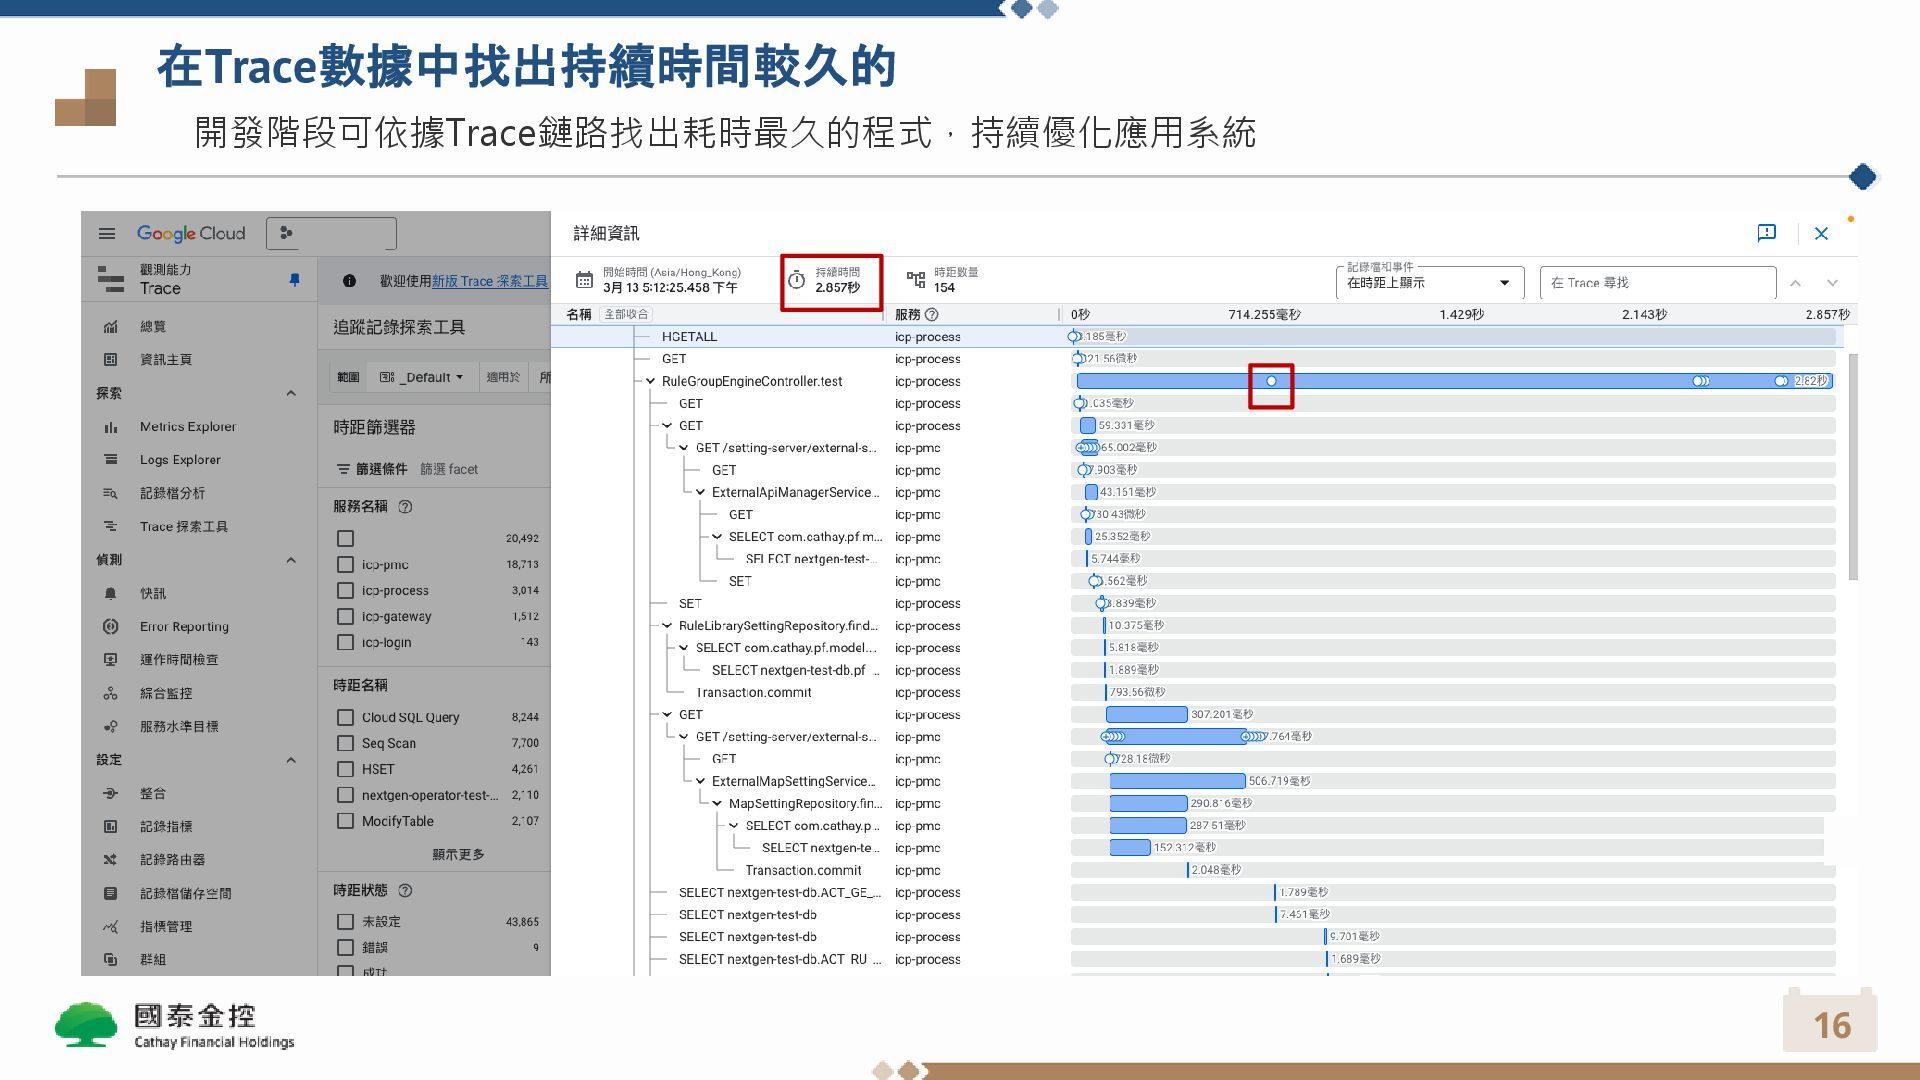
Task: Tick the 錯誤 span status checkbox
Action: [346, 947]
